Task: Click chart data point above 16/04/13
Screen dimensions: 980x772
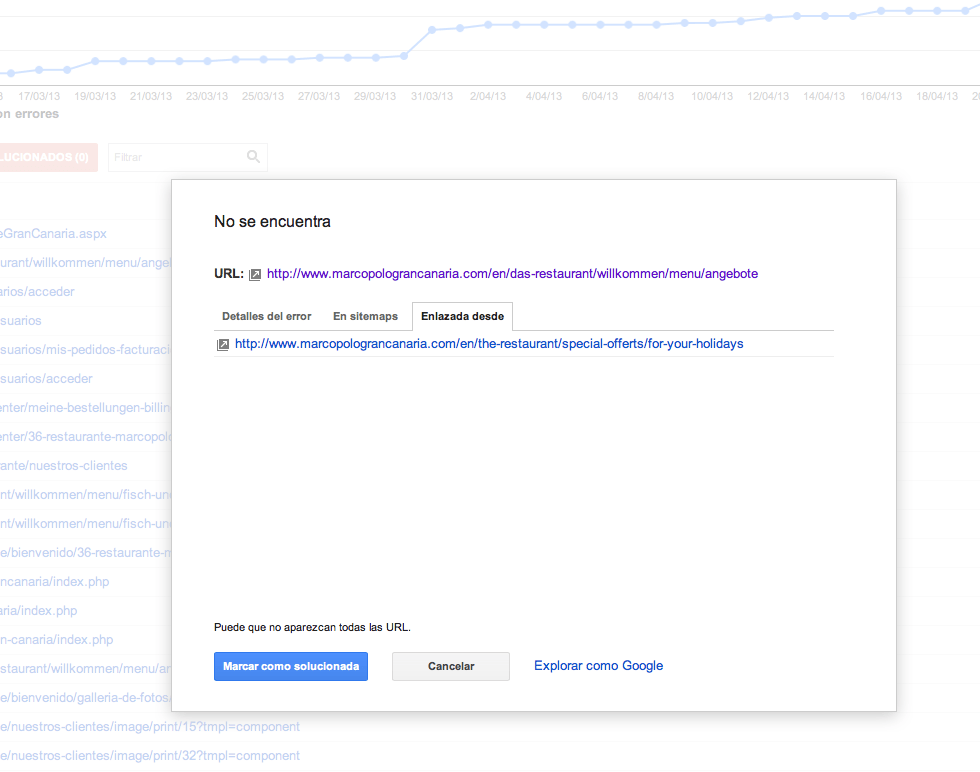Action: tap(881, 11)
